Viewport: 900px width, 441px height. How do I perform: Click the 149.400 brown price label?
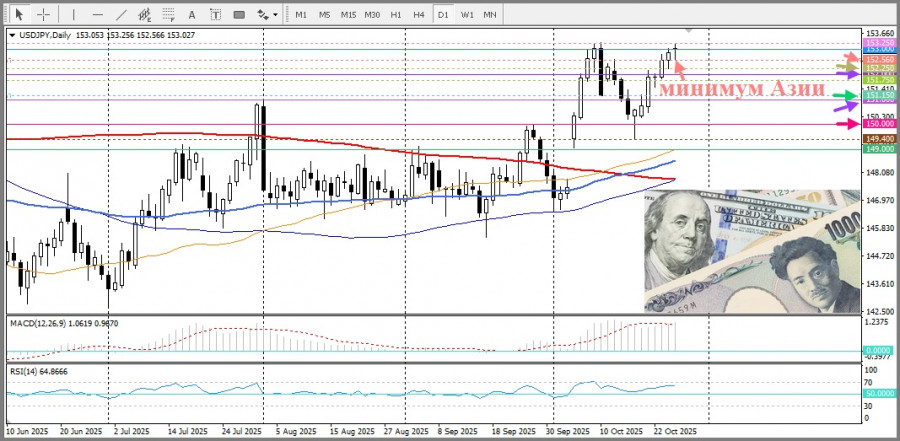879,139
